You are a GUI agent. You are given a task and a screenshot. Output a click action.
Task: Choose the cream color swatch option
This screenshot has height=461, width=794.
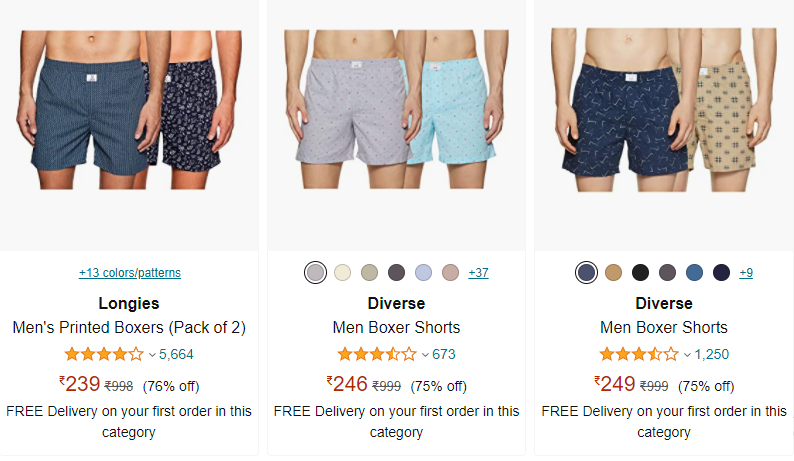tap(342, 273)
